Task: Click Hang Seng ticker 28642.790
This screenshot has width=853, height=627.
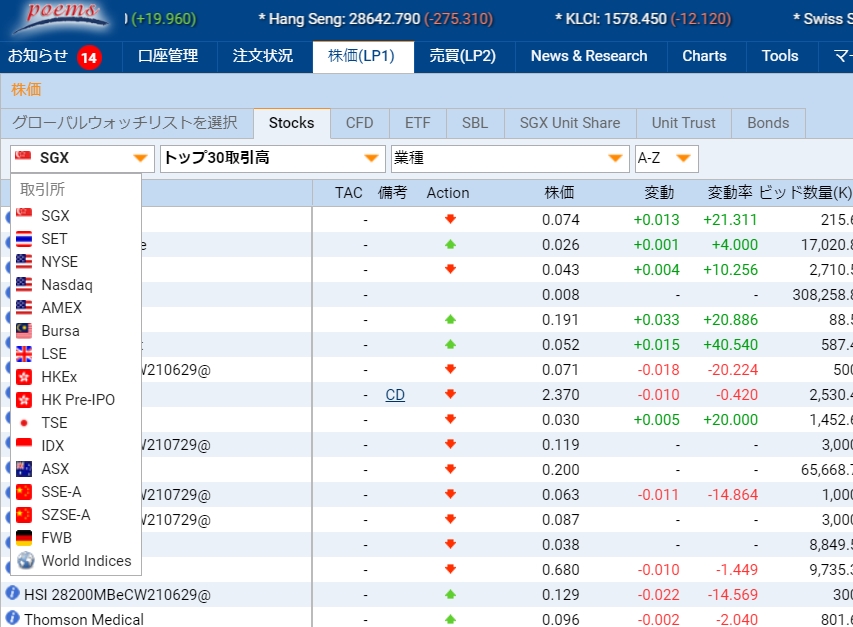Action: (x=376, y=19)
